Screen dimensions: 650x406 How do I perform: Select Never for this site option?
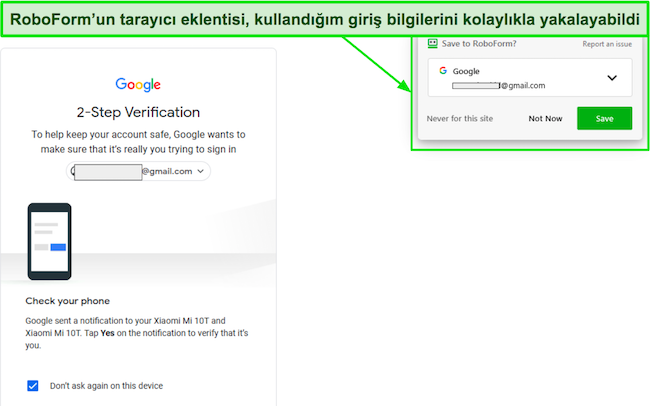tap(460, 119)
